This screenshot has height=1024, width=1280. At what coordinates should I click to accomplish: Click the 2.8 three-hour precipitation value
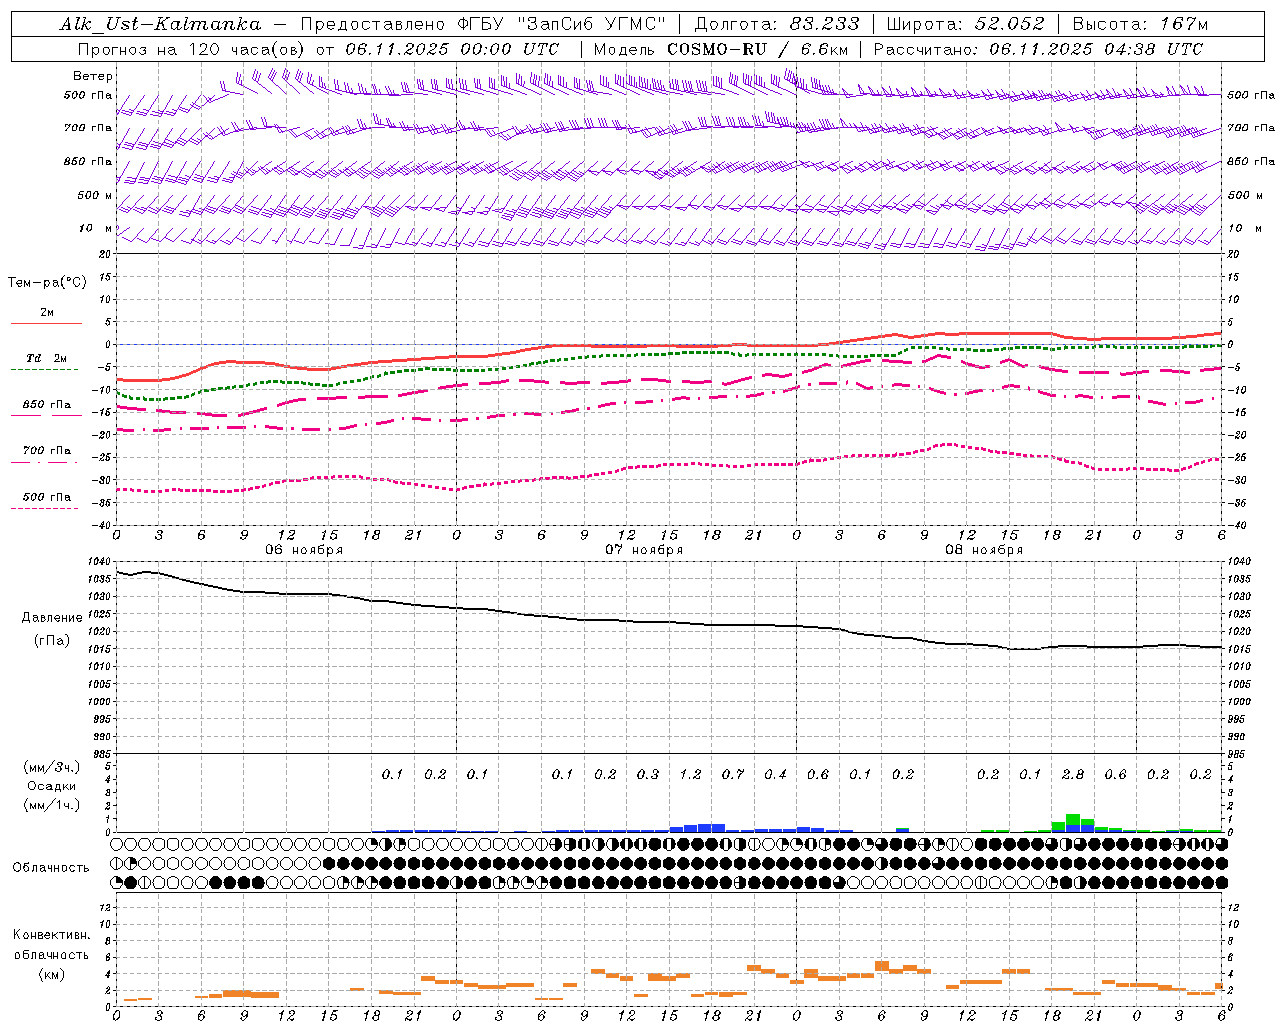point(1073,775)
